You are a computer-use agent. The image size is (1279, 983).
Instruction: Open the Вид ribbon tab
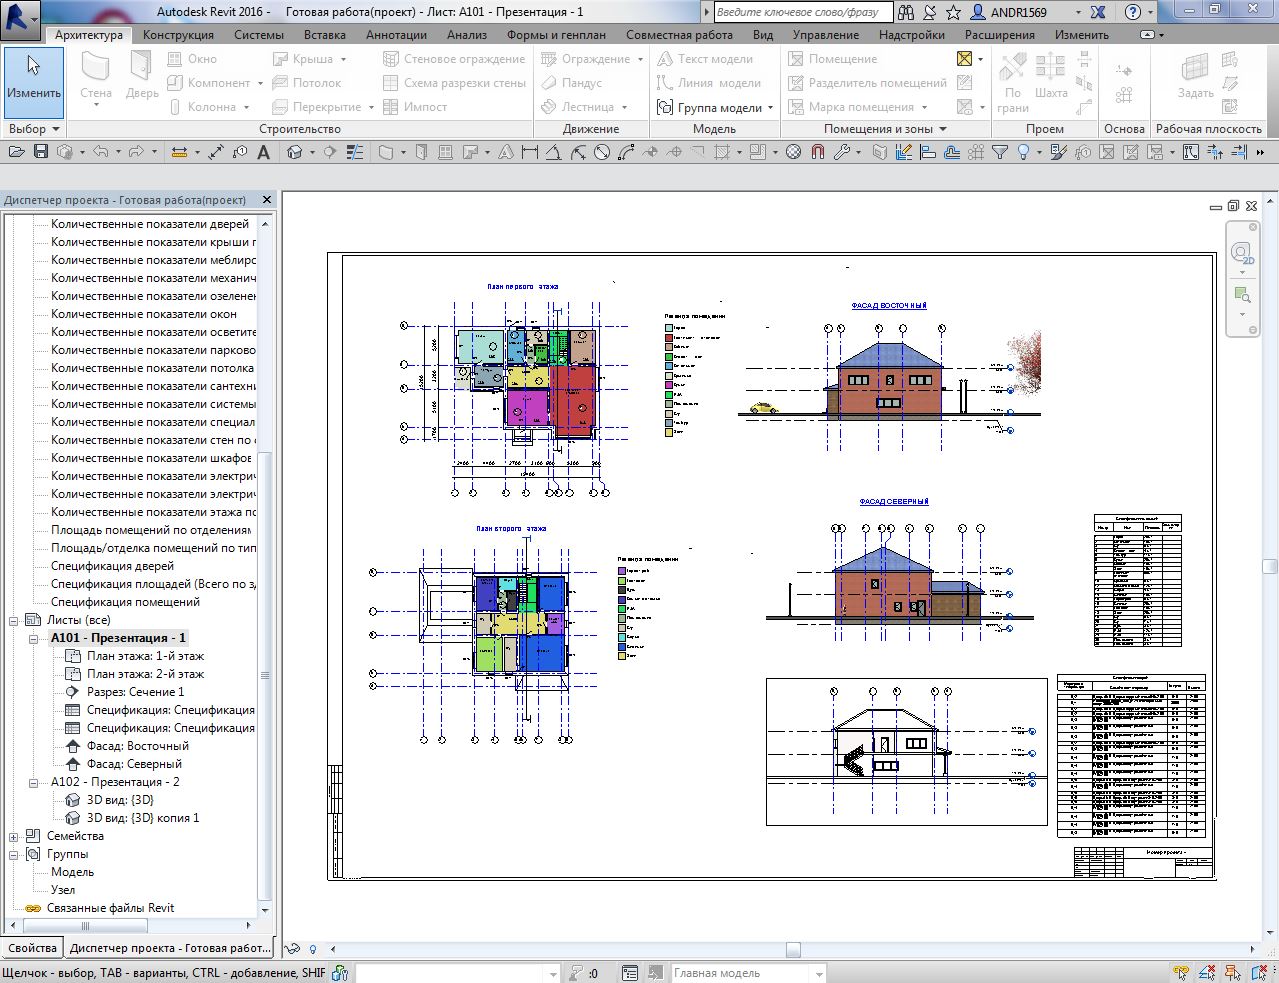(x=762, y=35)
